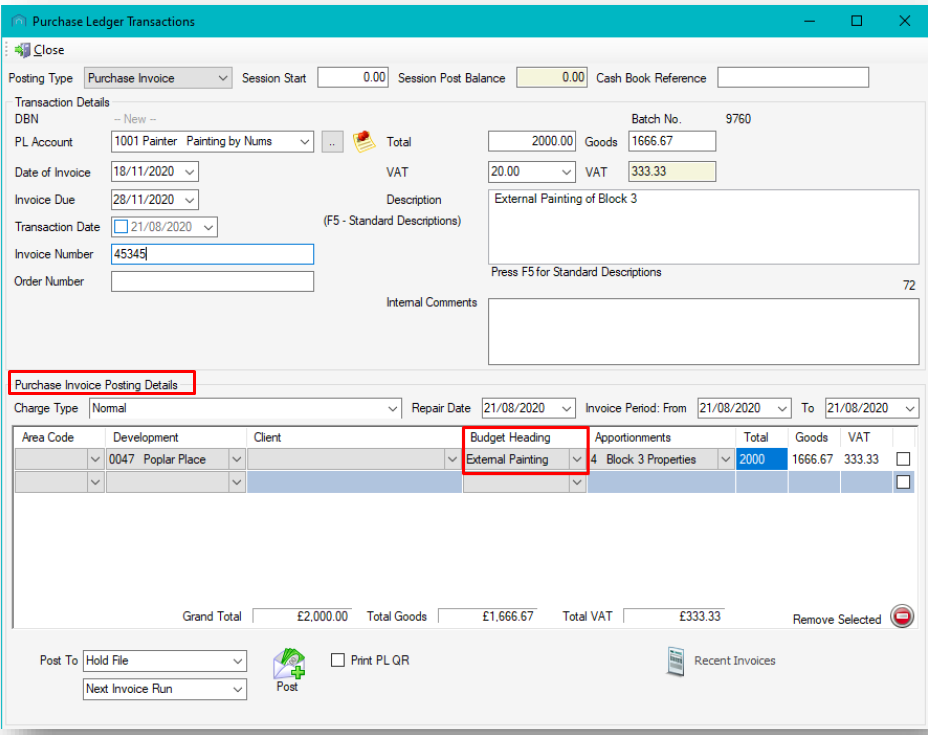Viewport: 928px width, 735px height.
Task: Expand the Area Code dropdown in first row
Action: coord(95,459)
